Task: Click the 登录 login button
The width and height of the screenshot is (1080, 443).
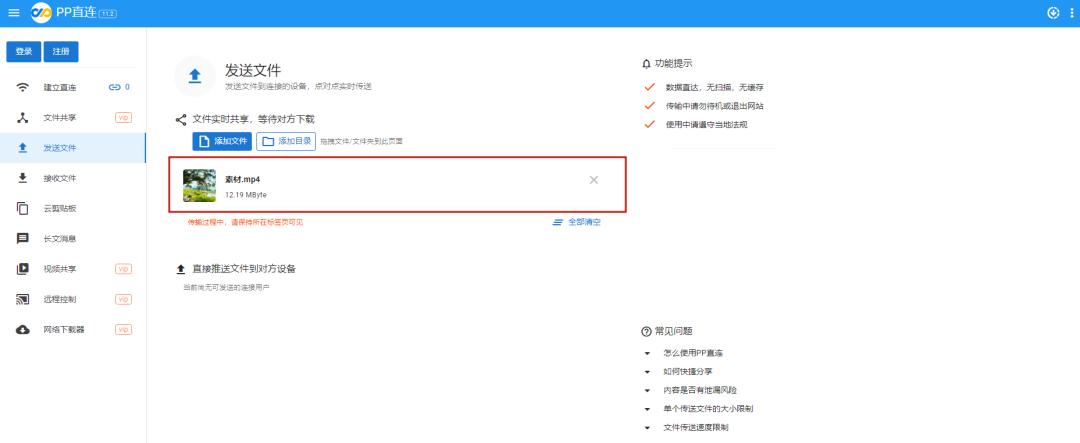Action: (24, 52)
